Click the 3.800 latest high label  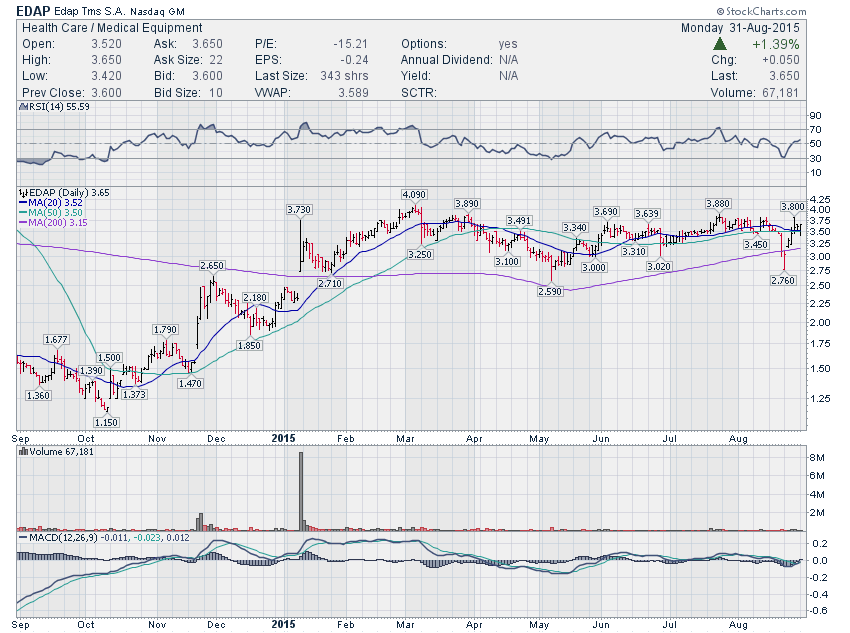click(x=793, y=206)
